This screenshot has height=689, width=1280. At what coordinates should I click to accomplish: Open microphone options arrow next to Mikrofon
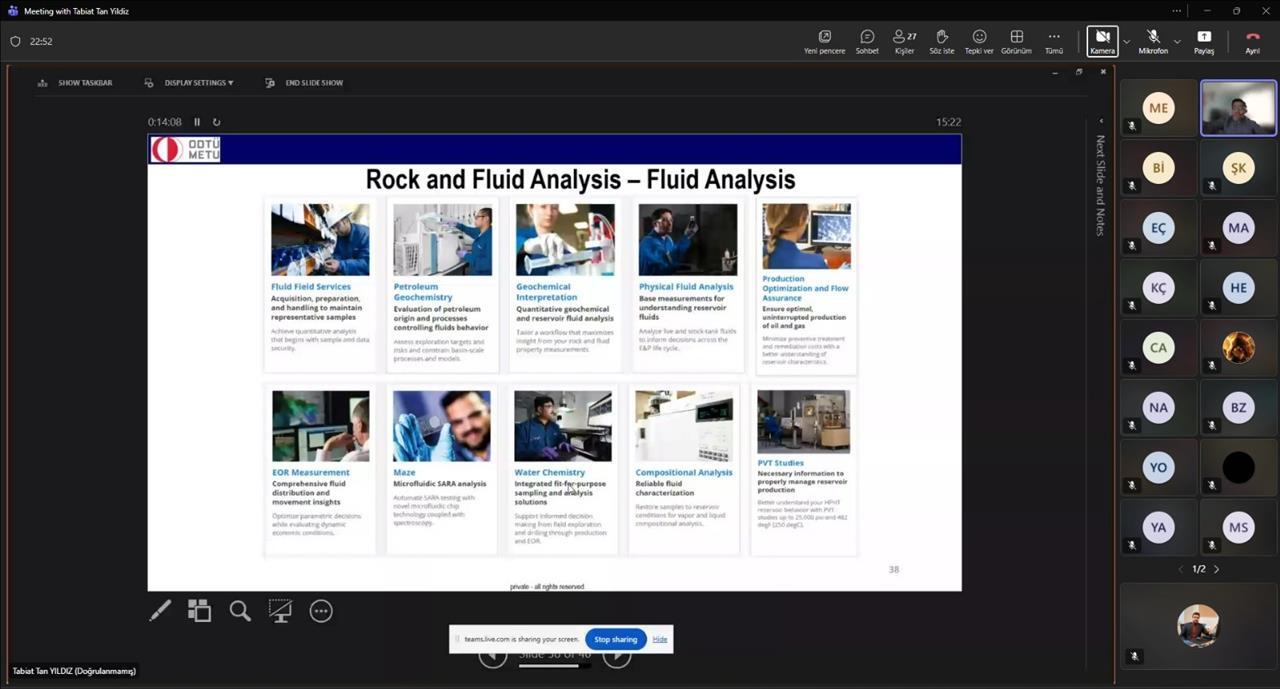pos(1177,42)
